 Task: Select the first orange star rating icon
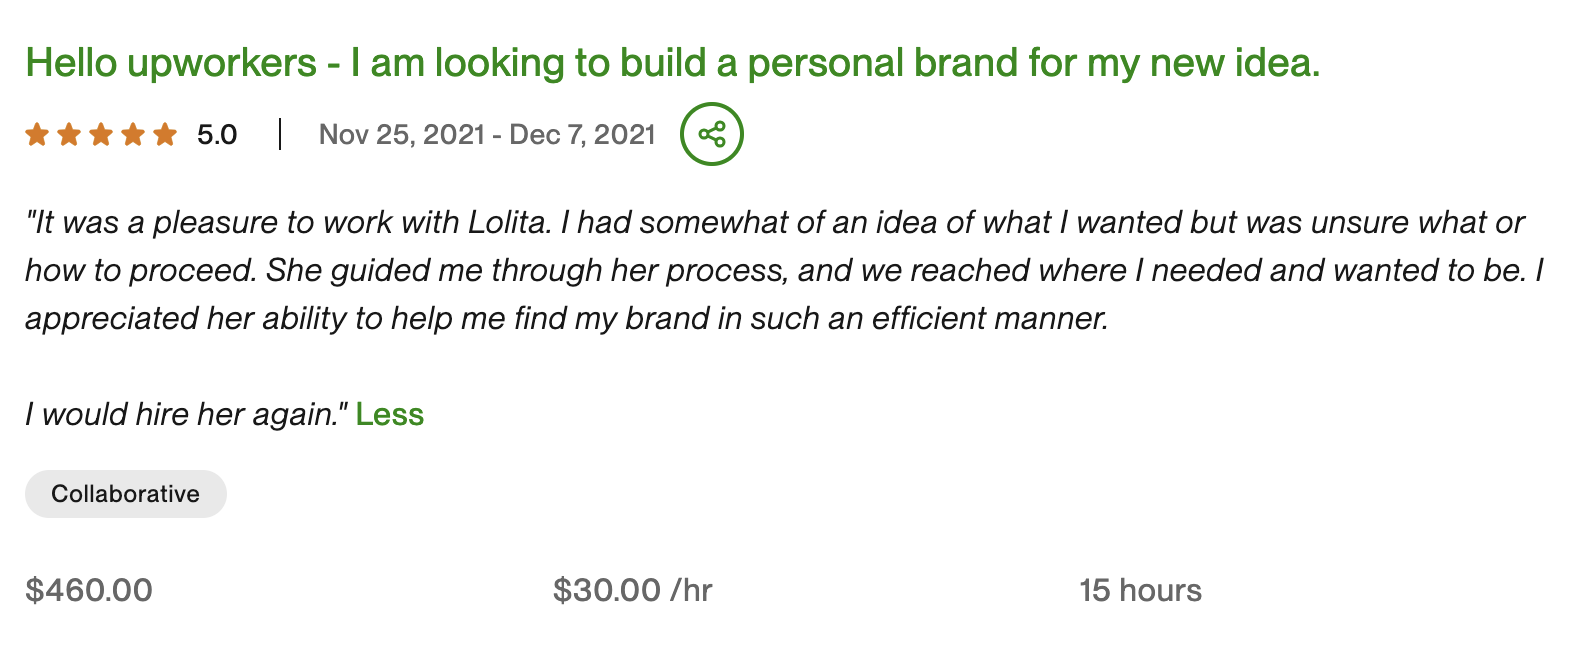38,133
